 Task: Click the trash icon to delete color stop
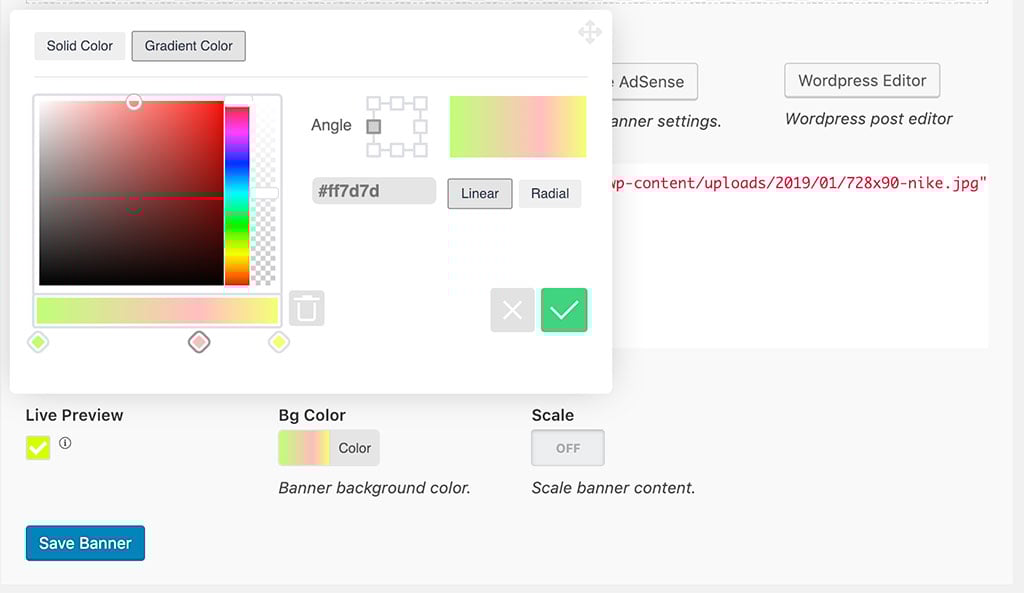click(x=307, y=309)
